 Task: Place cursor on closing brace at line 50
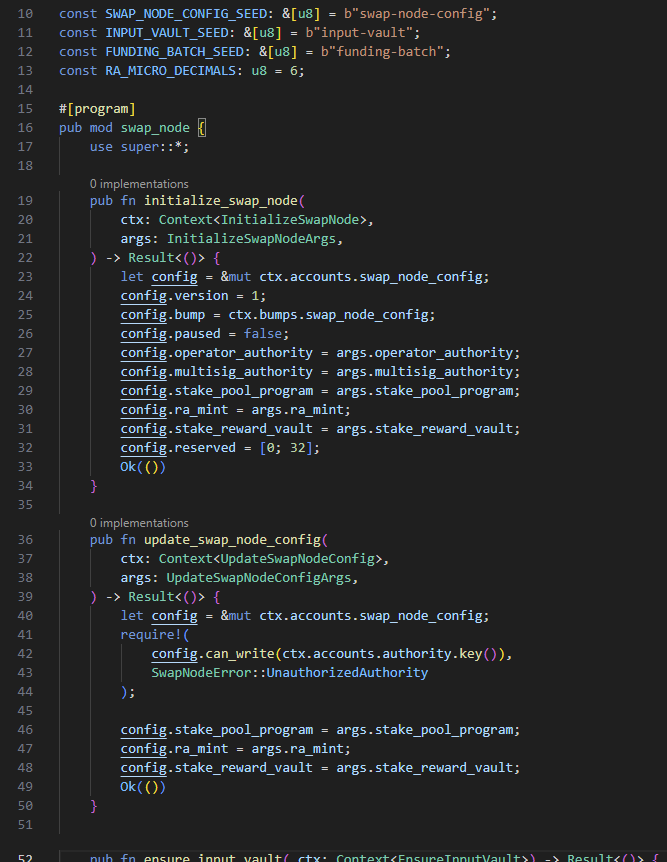point(93,806)
